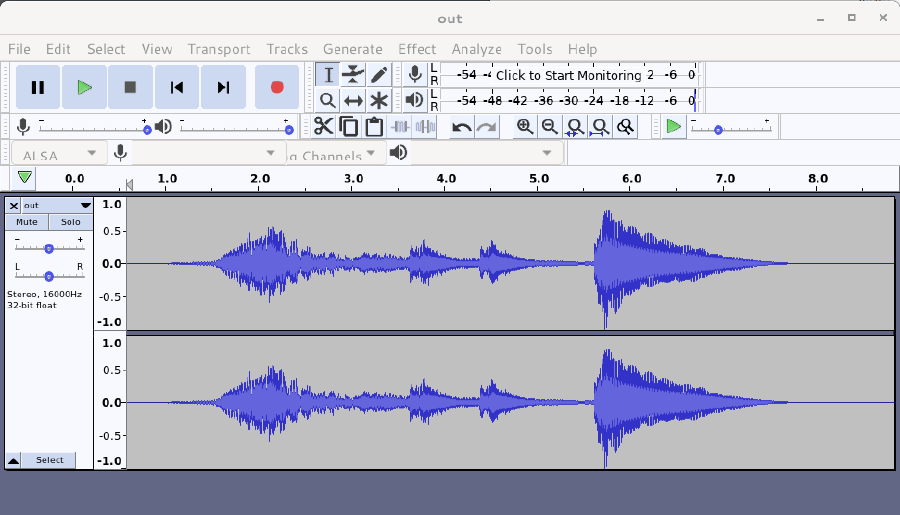Open the Generate menu
The width and height of the screenshot is (900, 515).
(352, 49)
